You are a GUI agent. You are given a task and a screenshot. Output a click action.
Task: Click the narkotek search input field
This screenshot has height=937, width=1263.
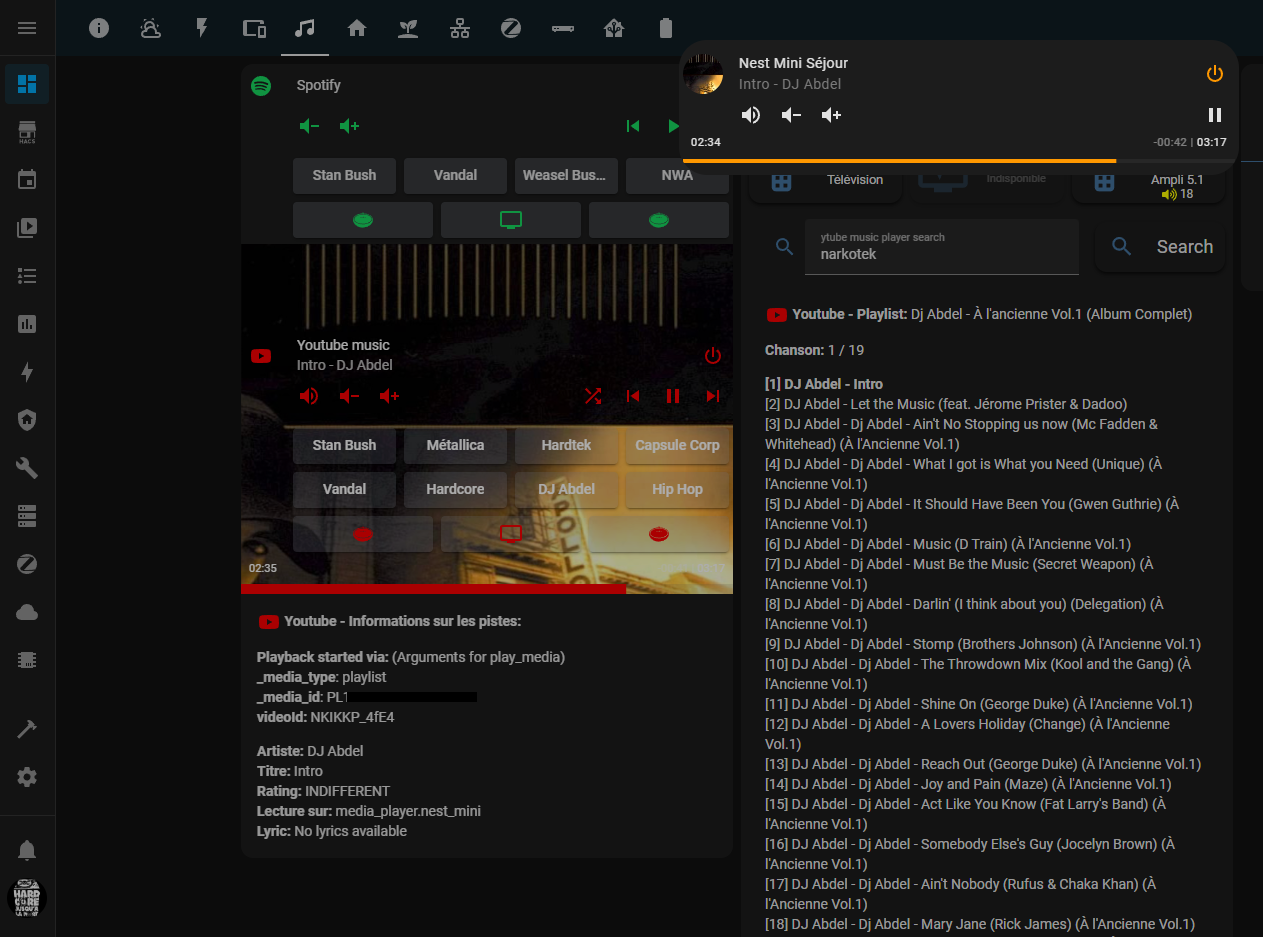[x=941, y=254]
